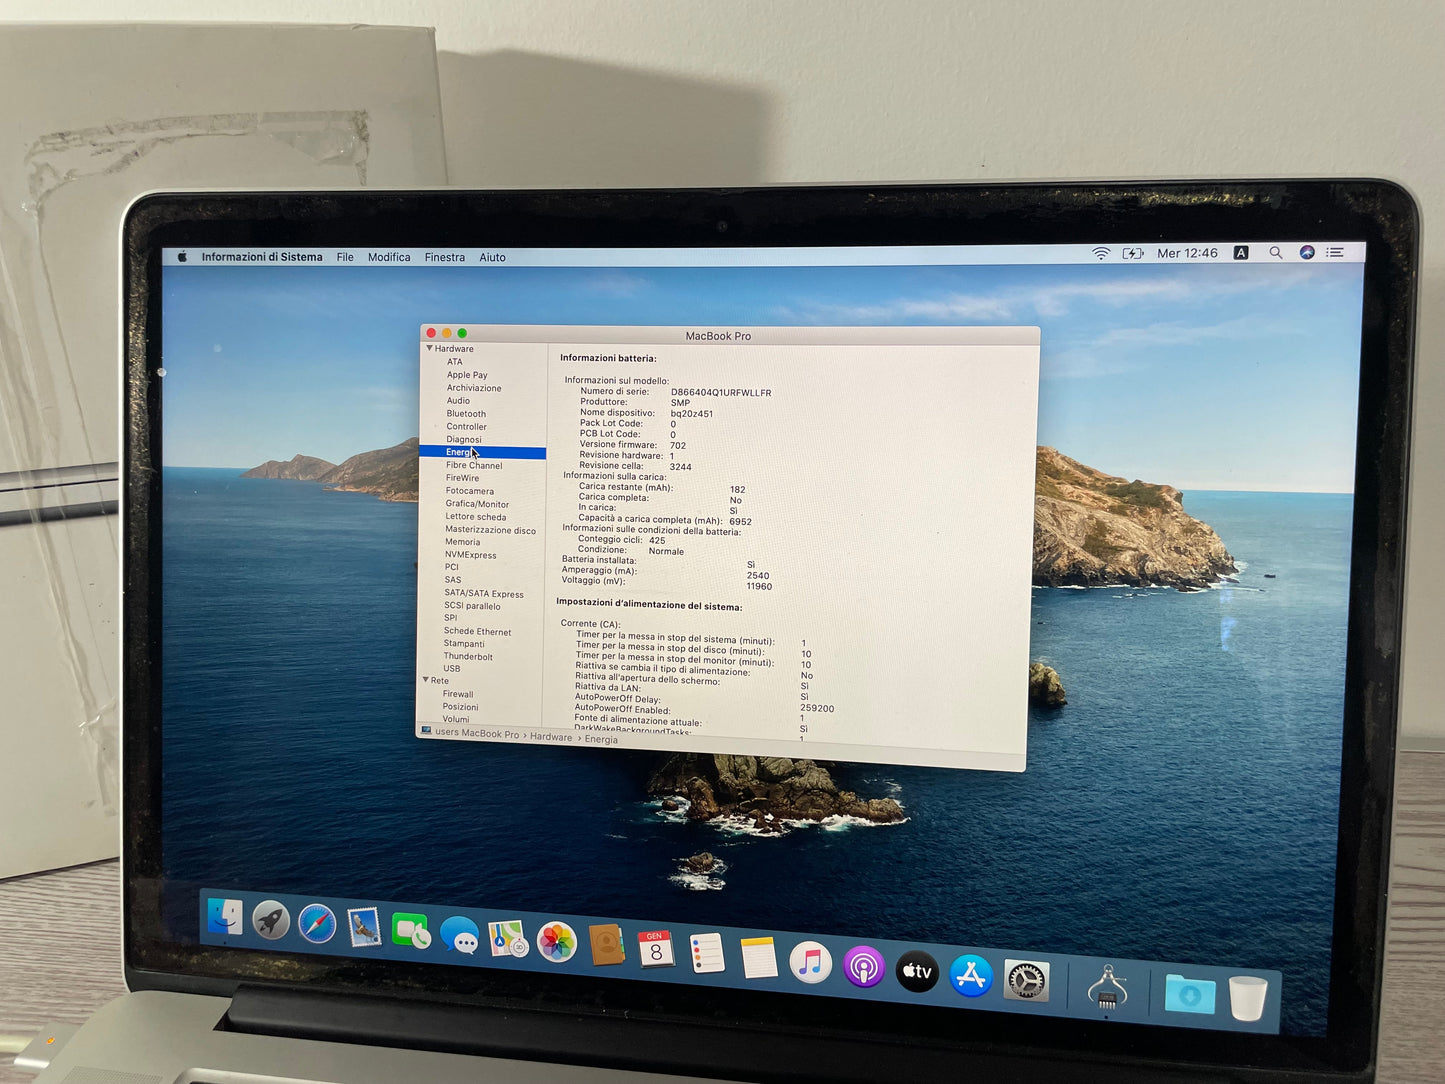Viewport: 1445px width, 1084px height.
Task: Open Safari compass icon in Dock
Action: 316,924
